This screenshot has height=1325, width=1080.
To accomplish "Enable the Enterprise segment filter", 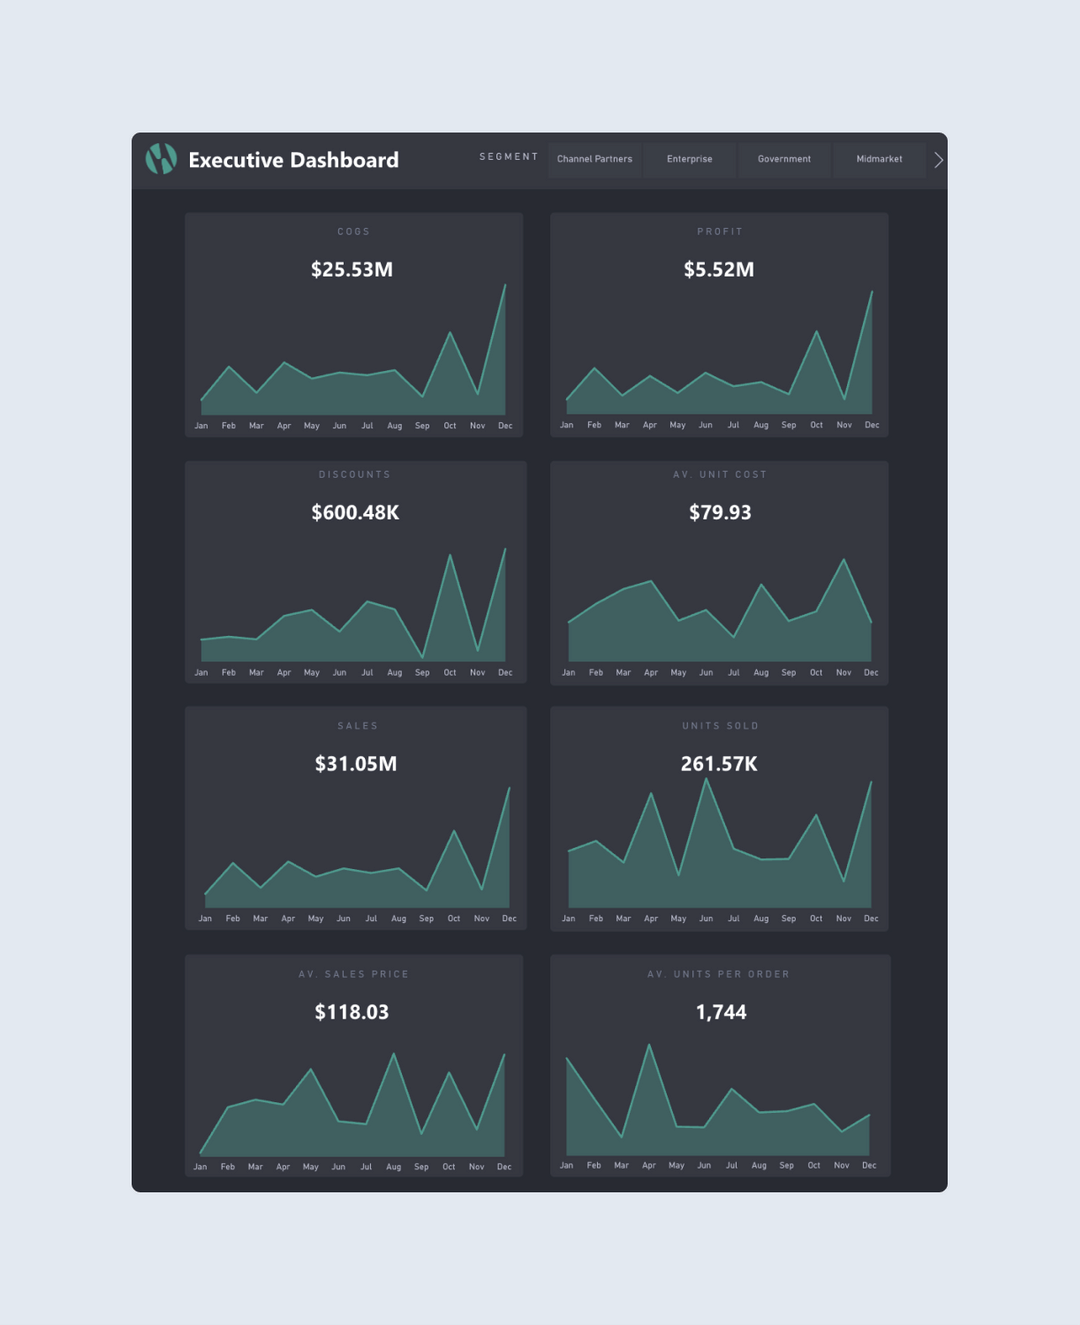I will coord(689,159).
